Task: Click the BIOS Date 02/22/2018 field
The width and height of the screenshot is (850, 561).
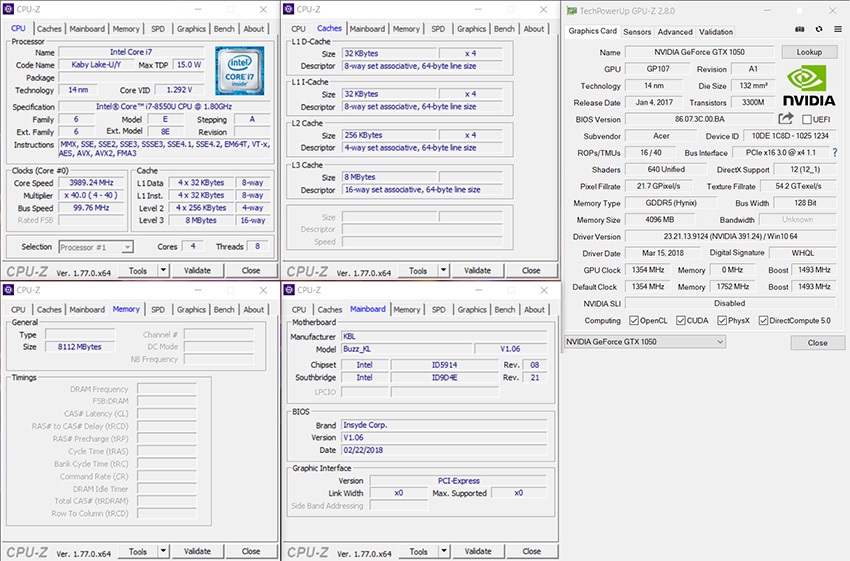Action: (443, 450)
